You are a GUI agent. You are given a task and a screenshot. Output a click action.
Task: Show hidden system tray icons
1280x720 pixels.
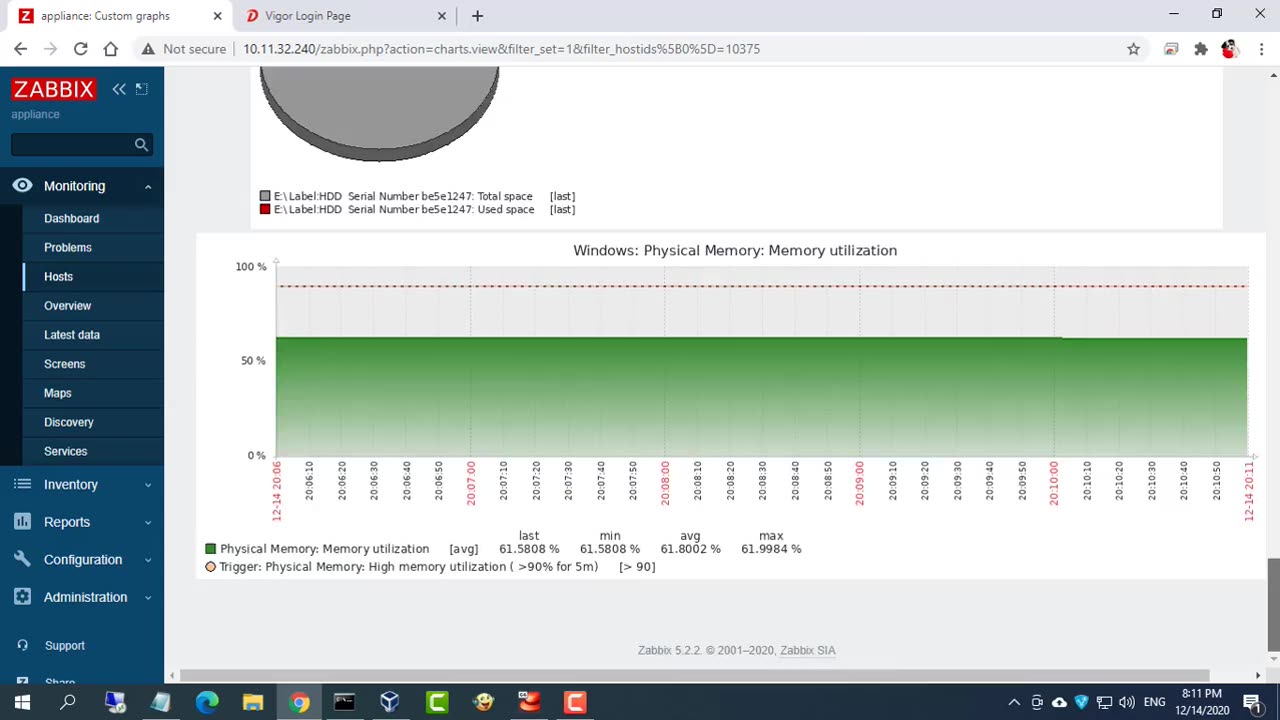pos(1014,703)
